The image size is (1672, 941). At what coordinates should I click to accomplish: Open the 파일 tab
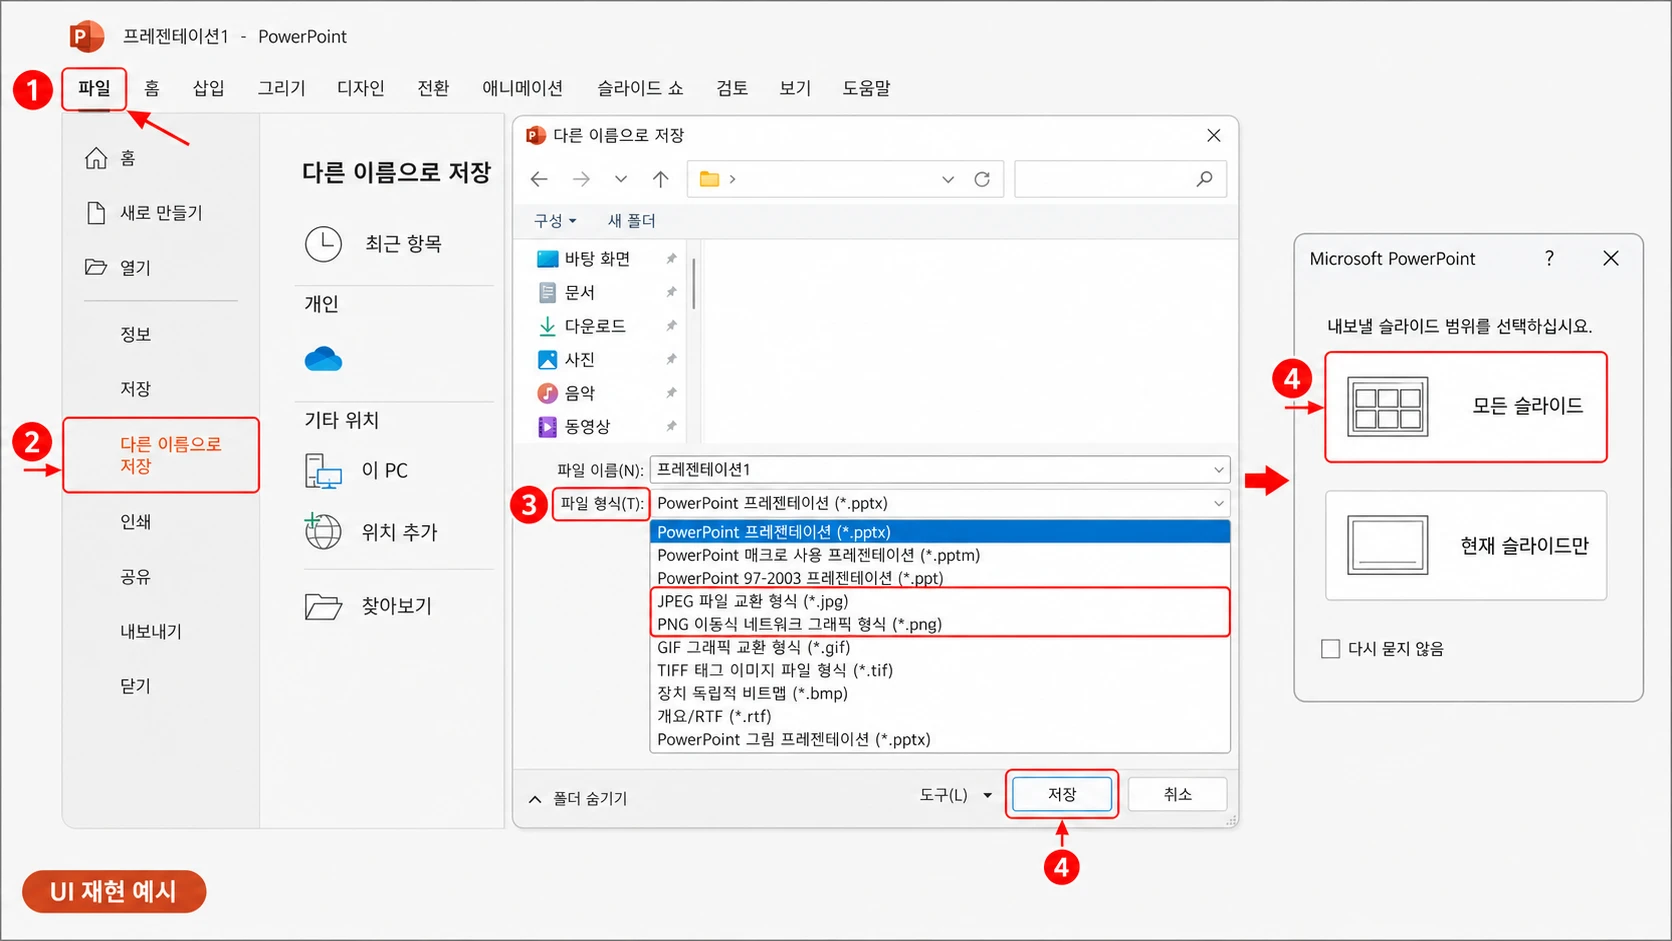coord(94,88)
